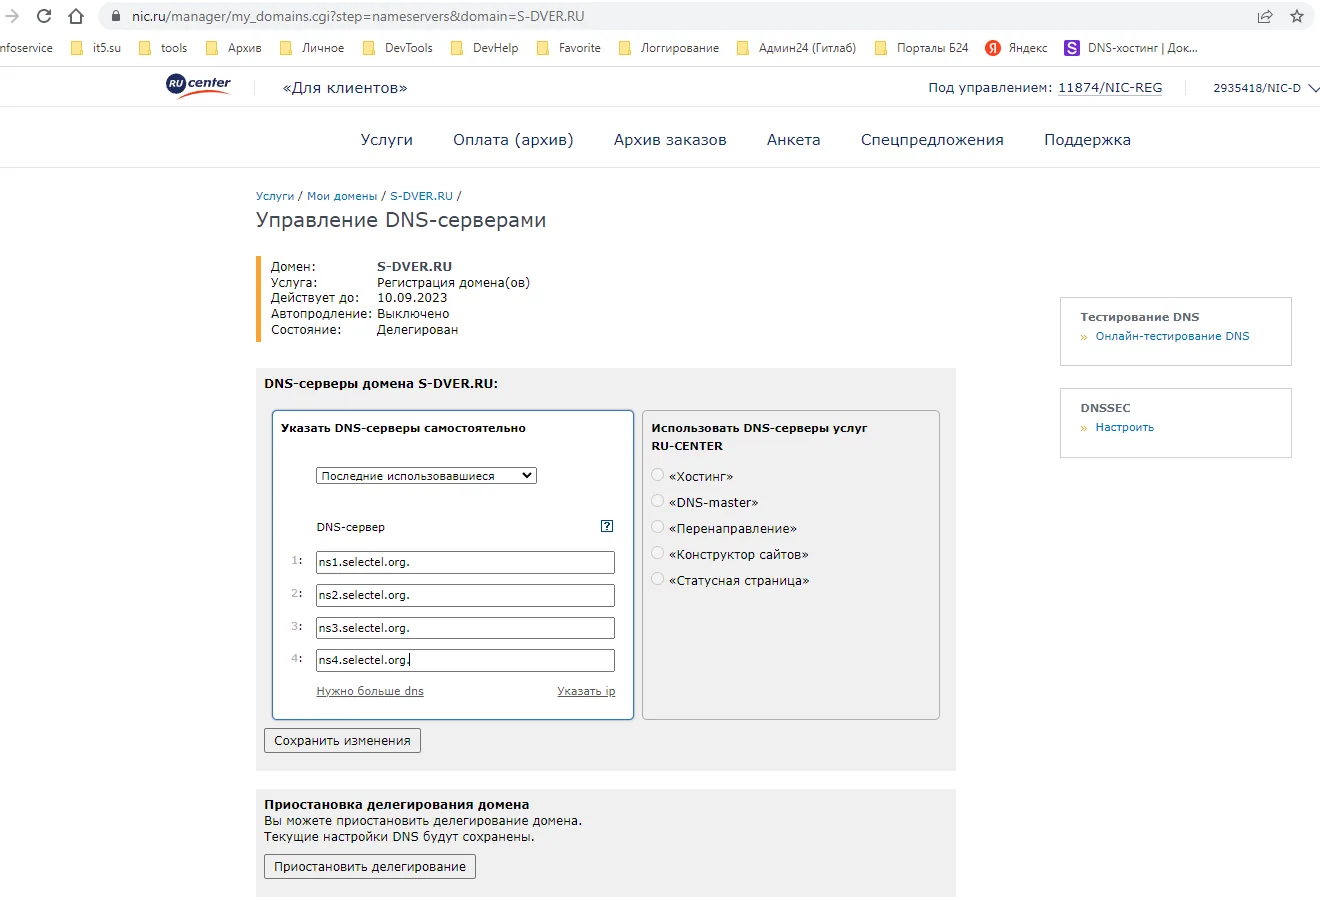Click the Приостановить делегирование button
Image resolution: width=1320 pixels, height=900 pixels.
(370, 866)
